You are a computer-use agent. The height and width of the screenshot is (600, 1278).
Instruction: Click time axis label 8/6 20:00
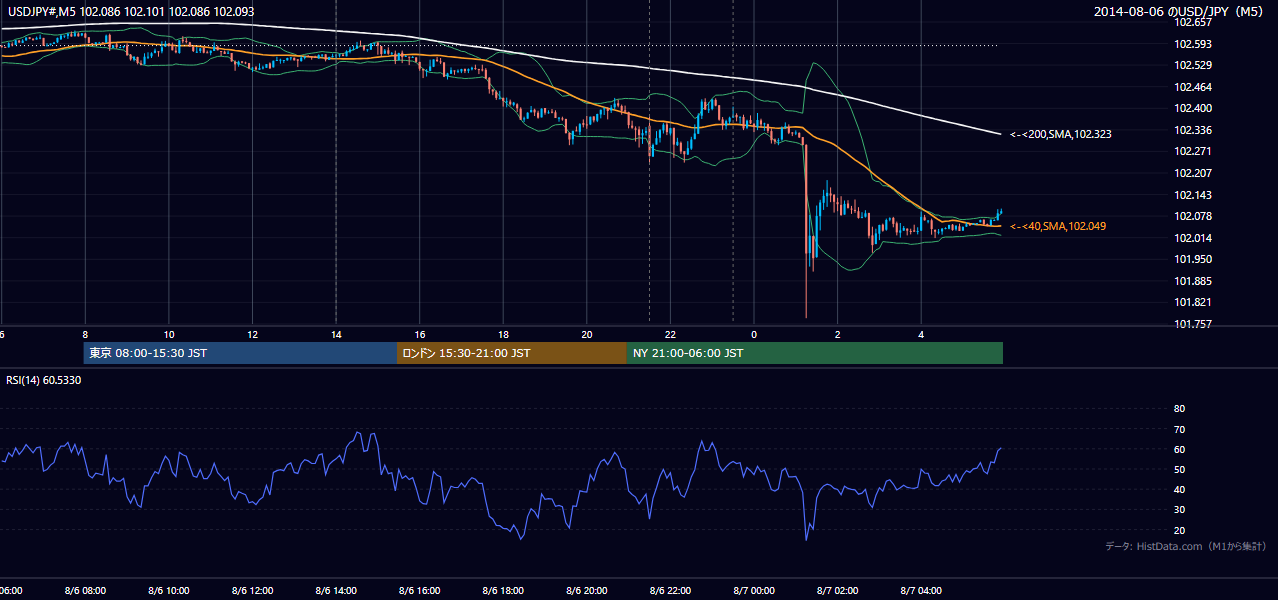point(587,590)
